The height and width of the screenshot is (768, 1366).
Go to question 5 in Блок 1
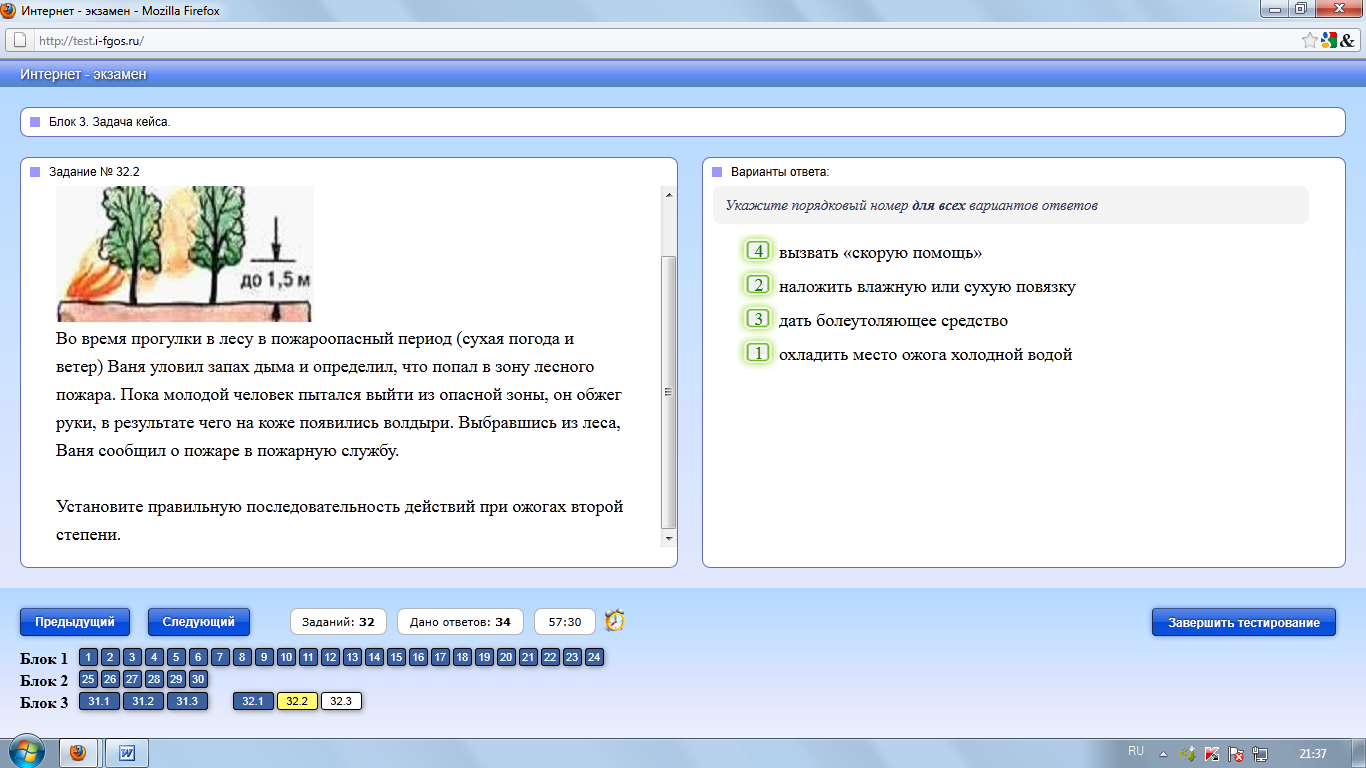(176, 657)
